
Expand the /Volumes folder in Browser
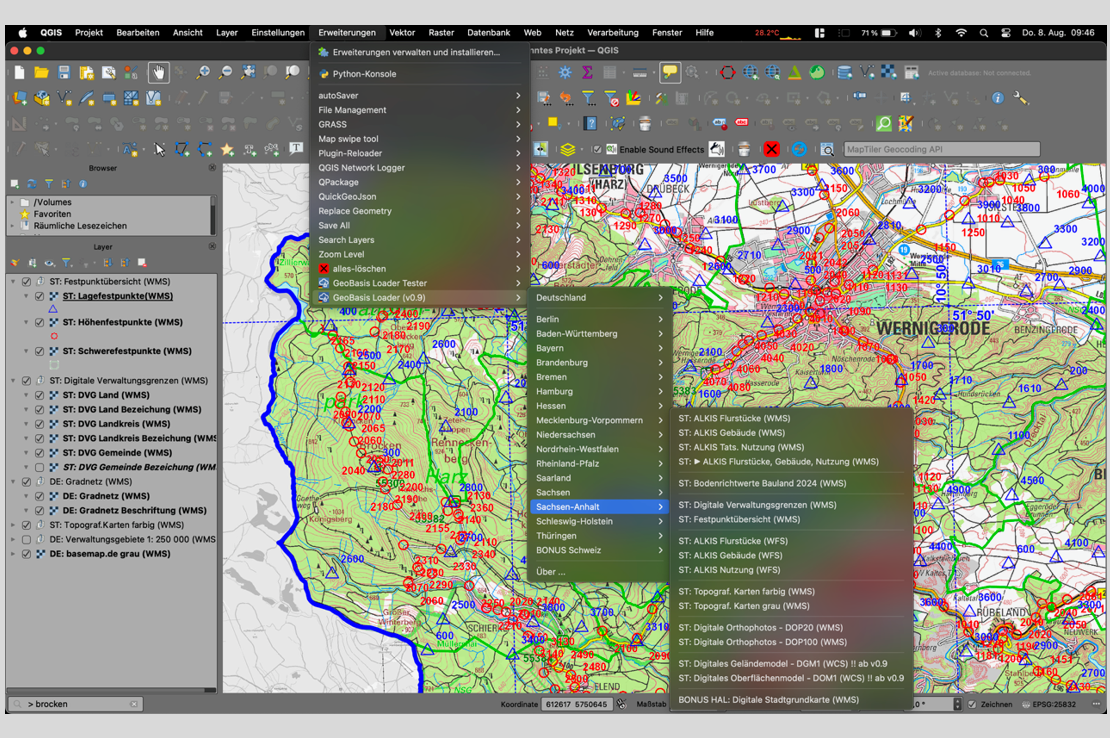[13, 202]
